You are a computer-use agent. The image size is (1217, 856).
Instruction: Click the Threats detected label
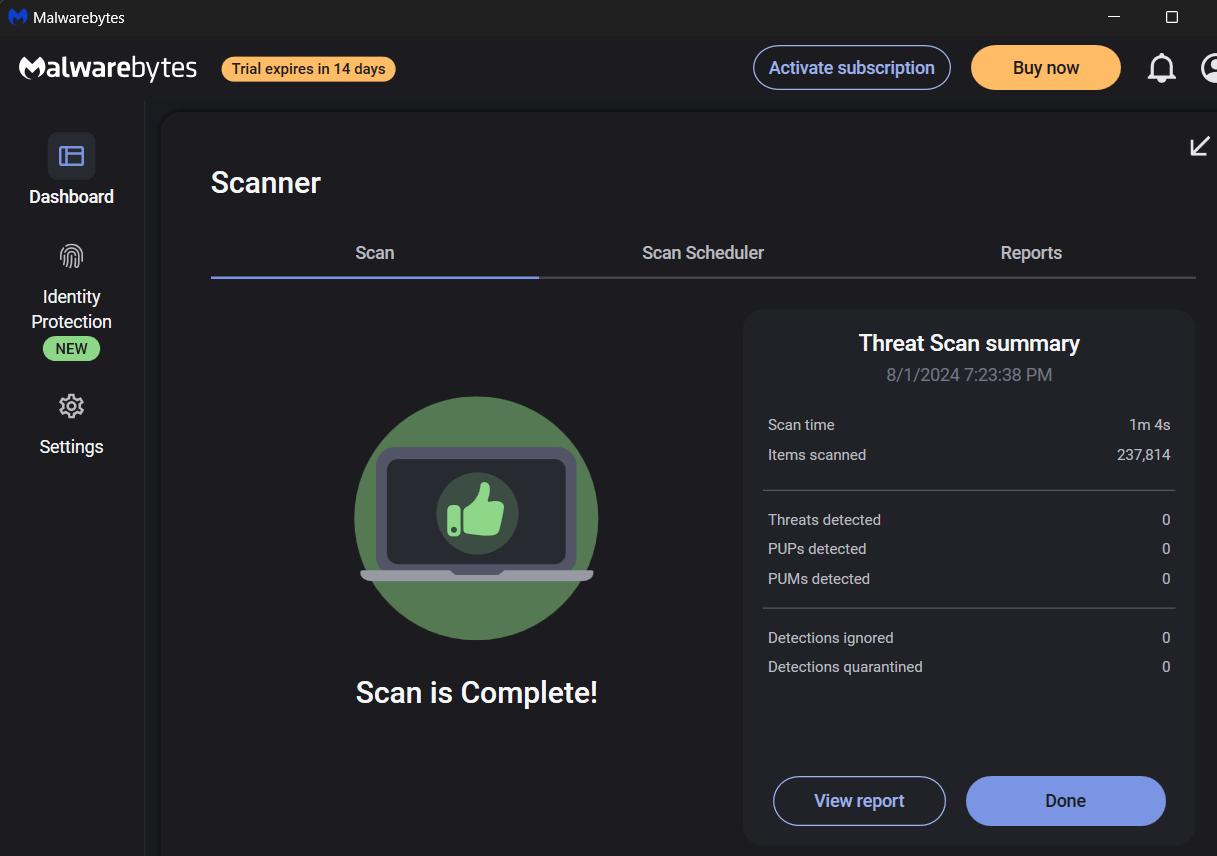click(824, 520)
